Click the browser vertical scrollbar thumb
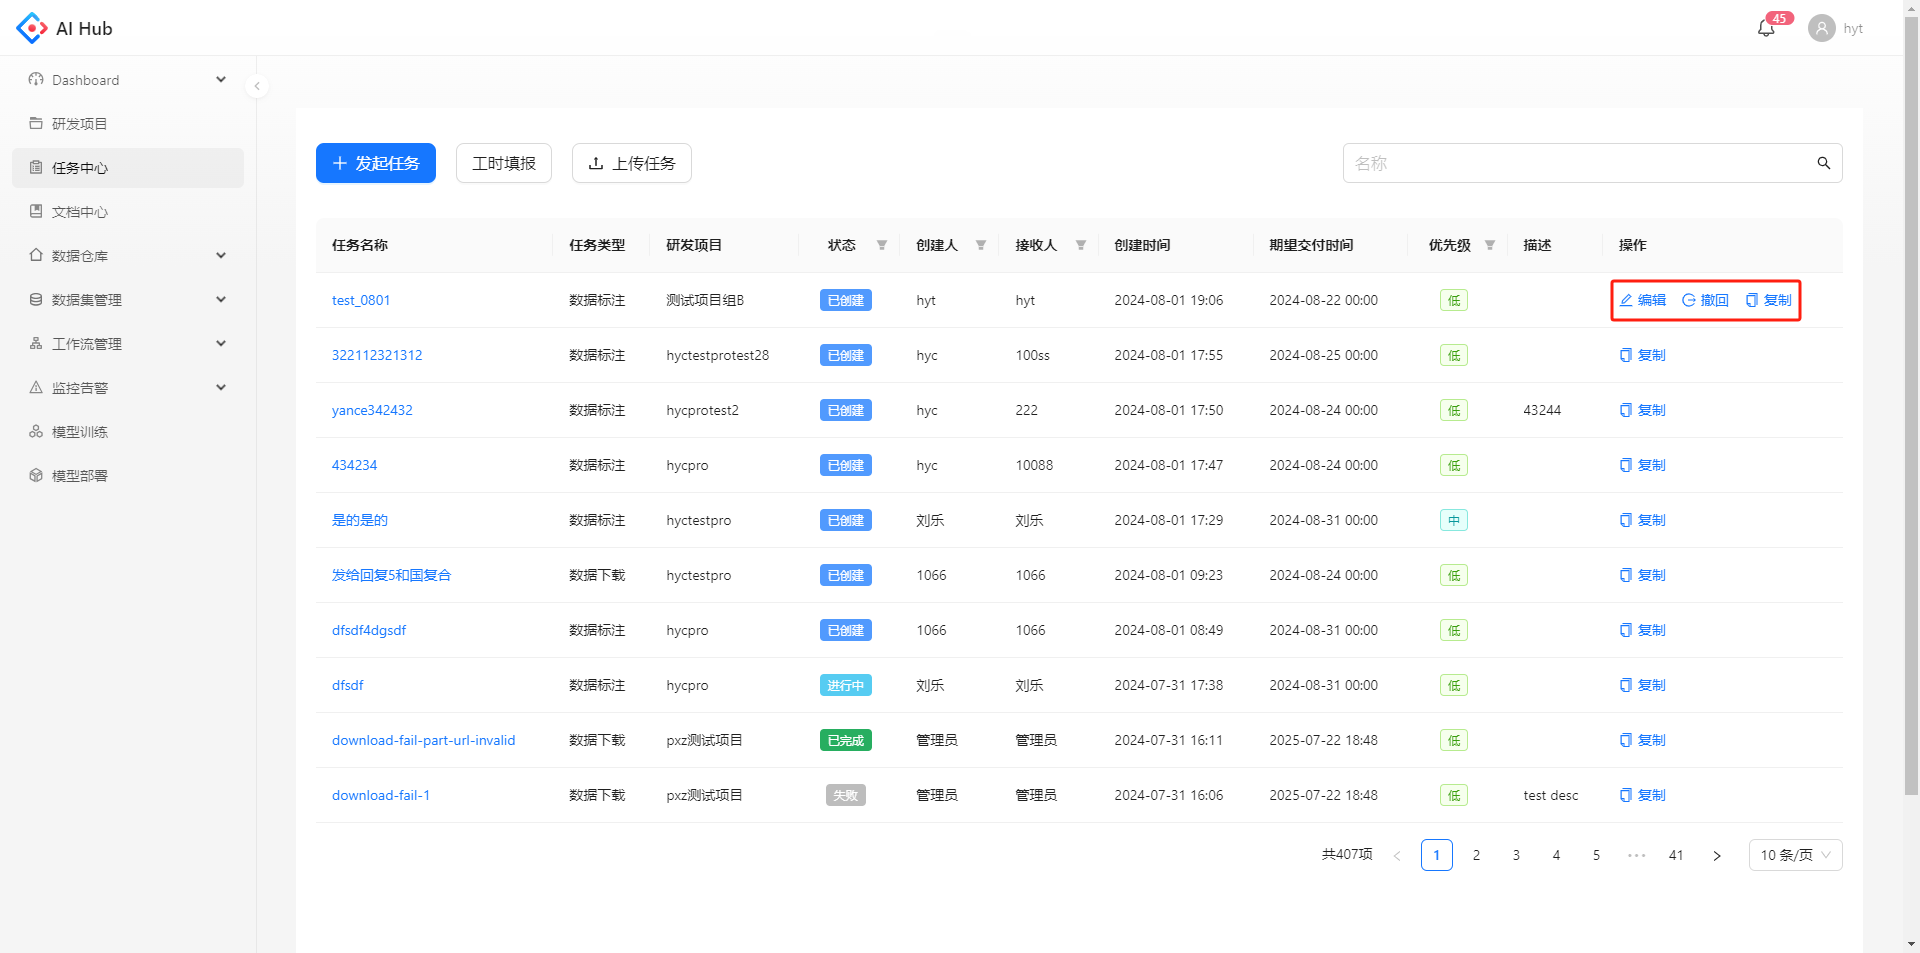This screenshot has height=953, width=1920. pos(1911,405)
